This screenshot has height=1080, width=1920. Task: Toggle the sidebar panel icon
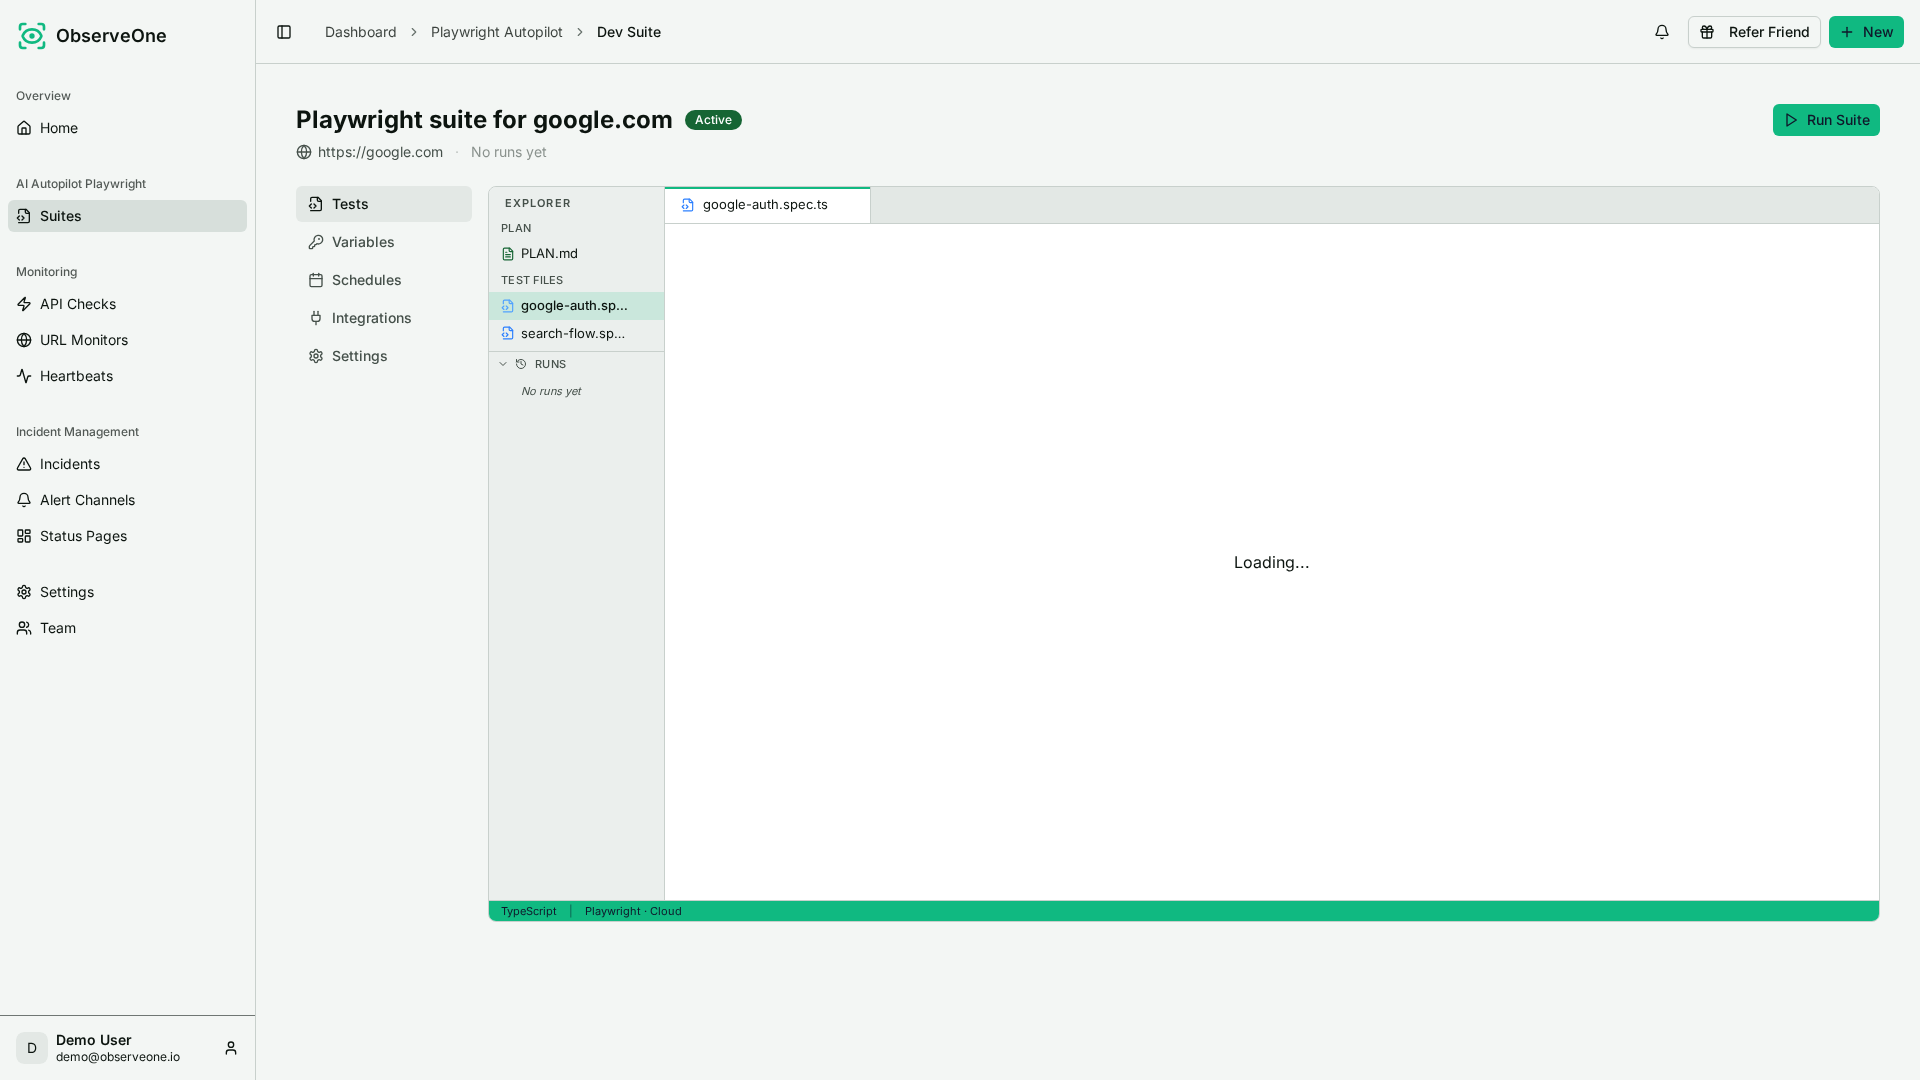[x=284, y=32]
